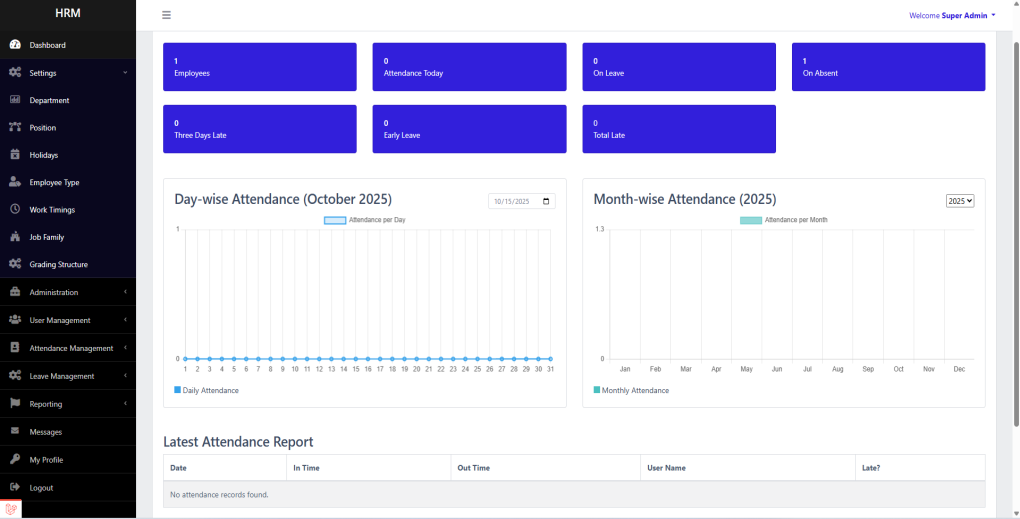This screenshot has width=1020, height=519.
Task: Click the On Absent summary card
Action: point(888,67)
